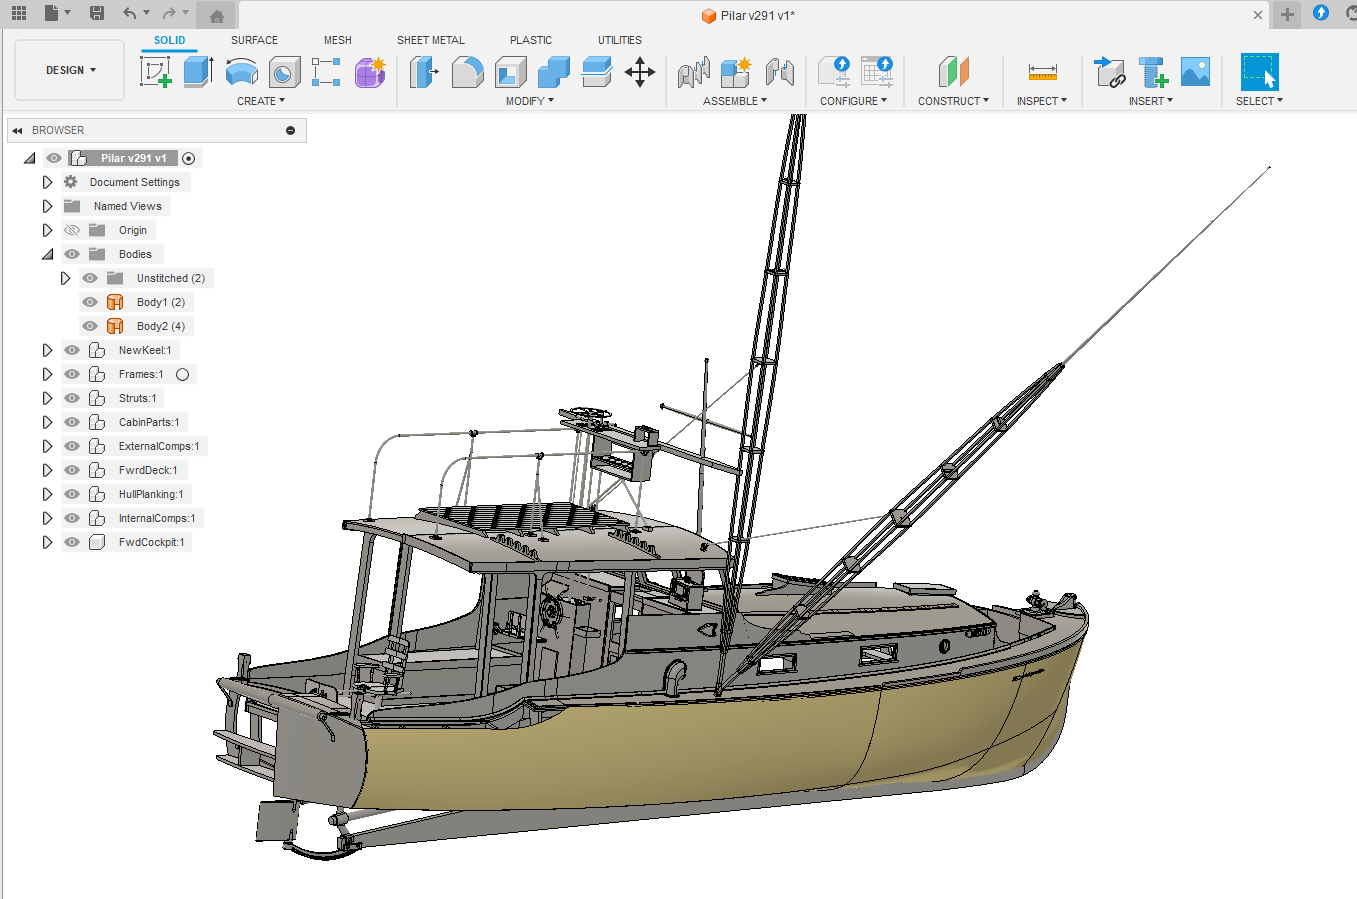
Task: Switch to the UTILITIES tab
Action: tap(620, 40)
